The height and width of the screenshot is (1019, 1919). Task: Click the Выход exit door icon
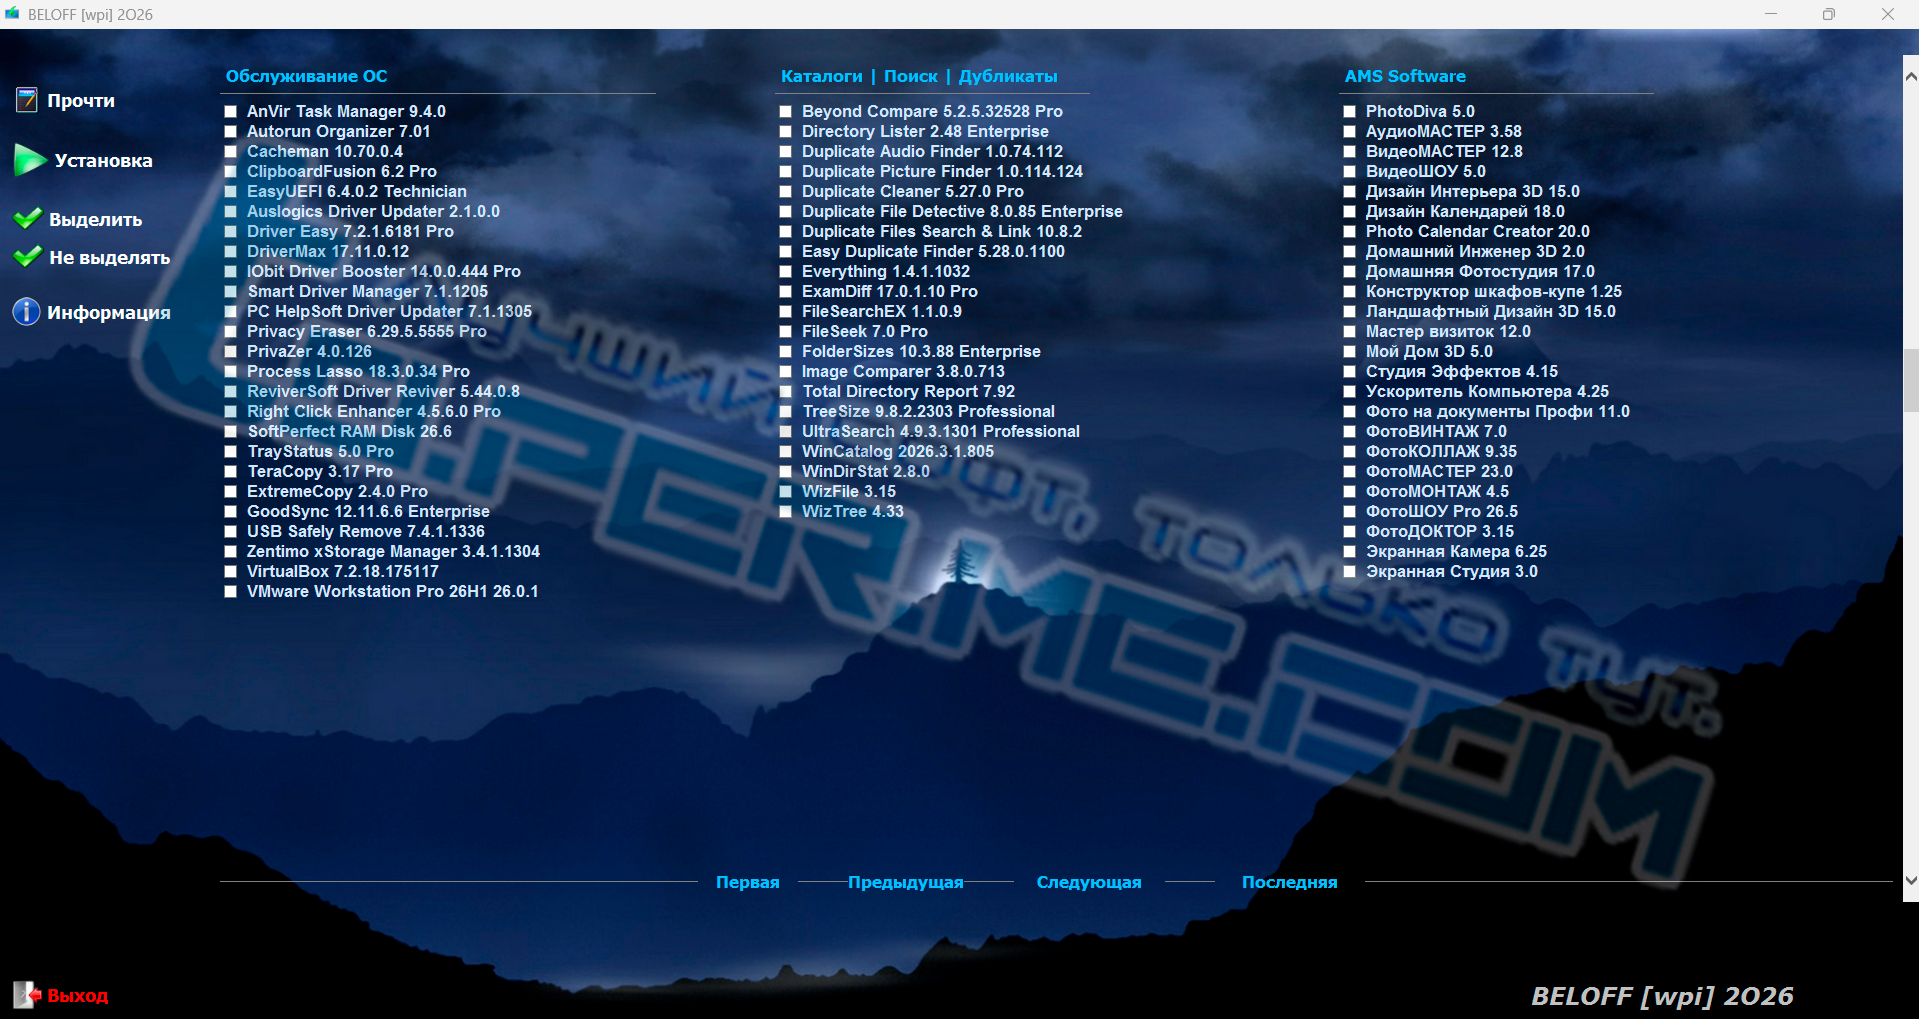point(27,995)
